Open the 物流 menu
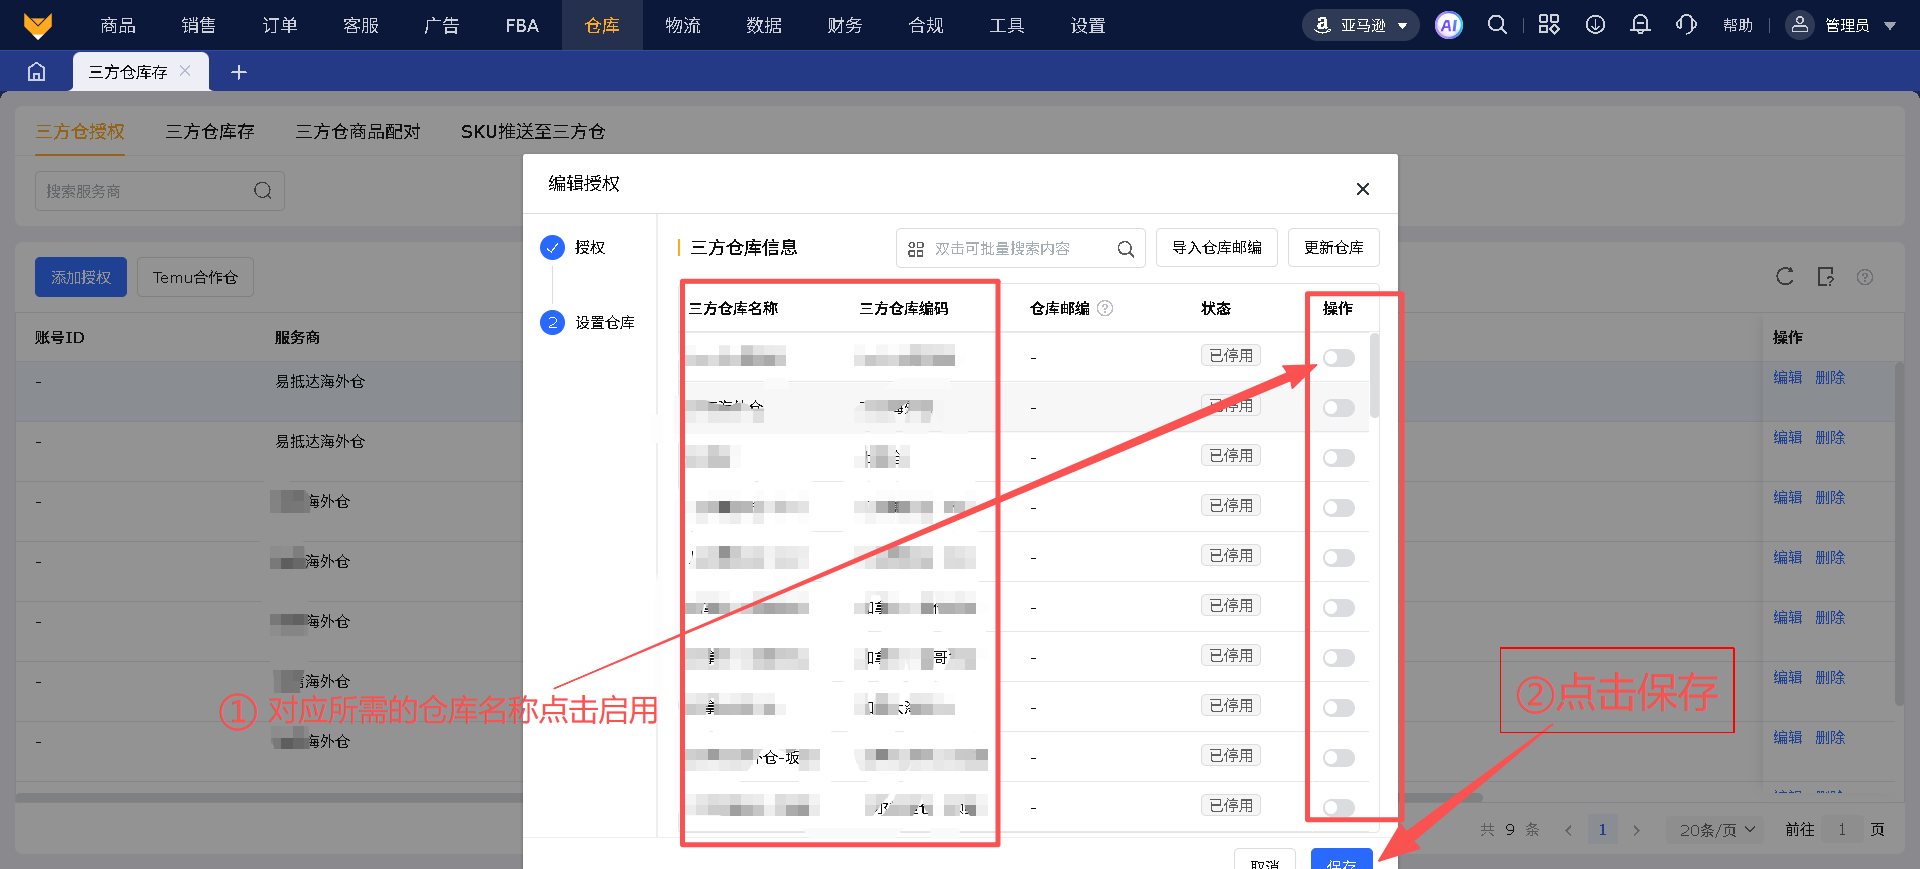This screenshot has width=1920, height=869. click(x=683, y=25)
